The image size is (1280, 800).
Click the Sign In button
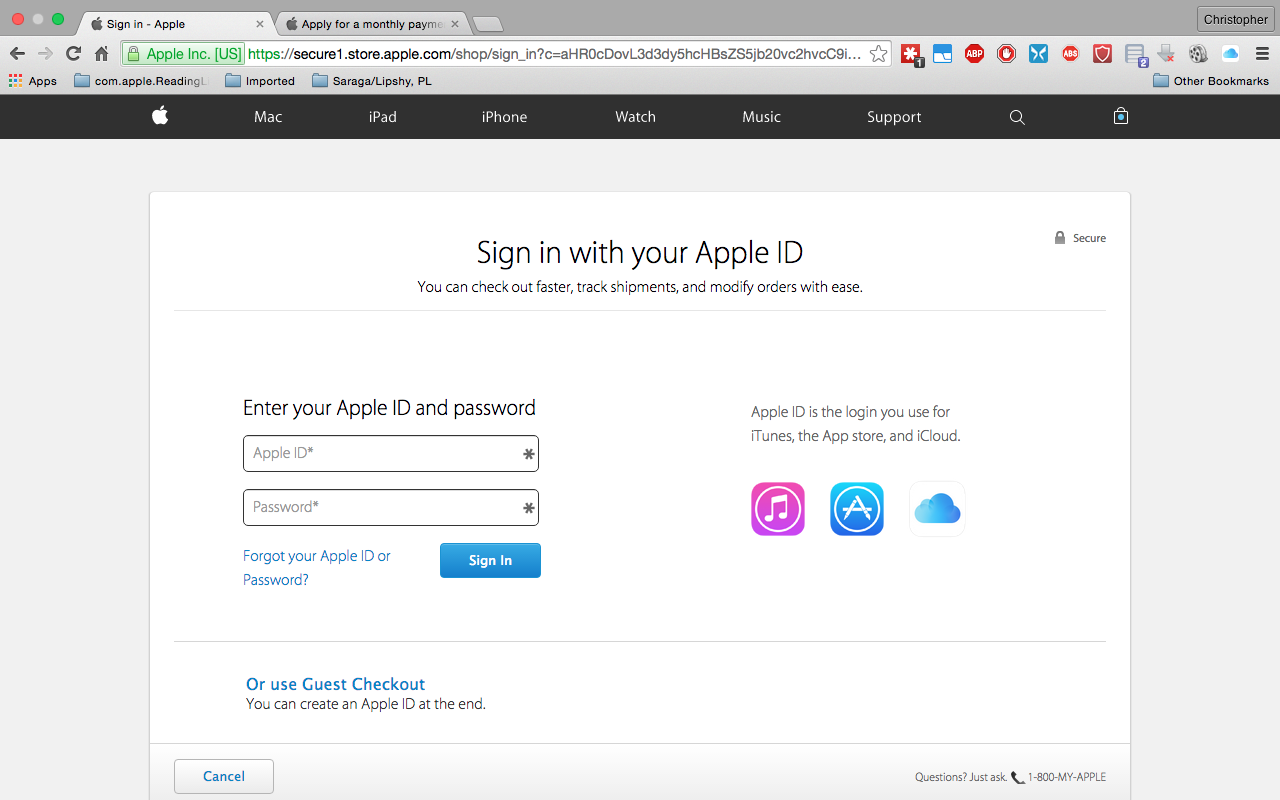[490, 560]
